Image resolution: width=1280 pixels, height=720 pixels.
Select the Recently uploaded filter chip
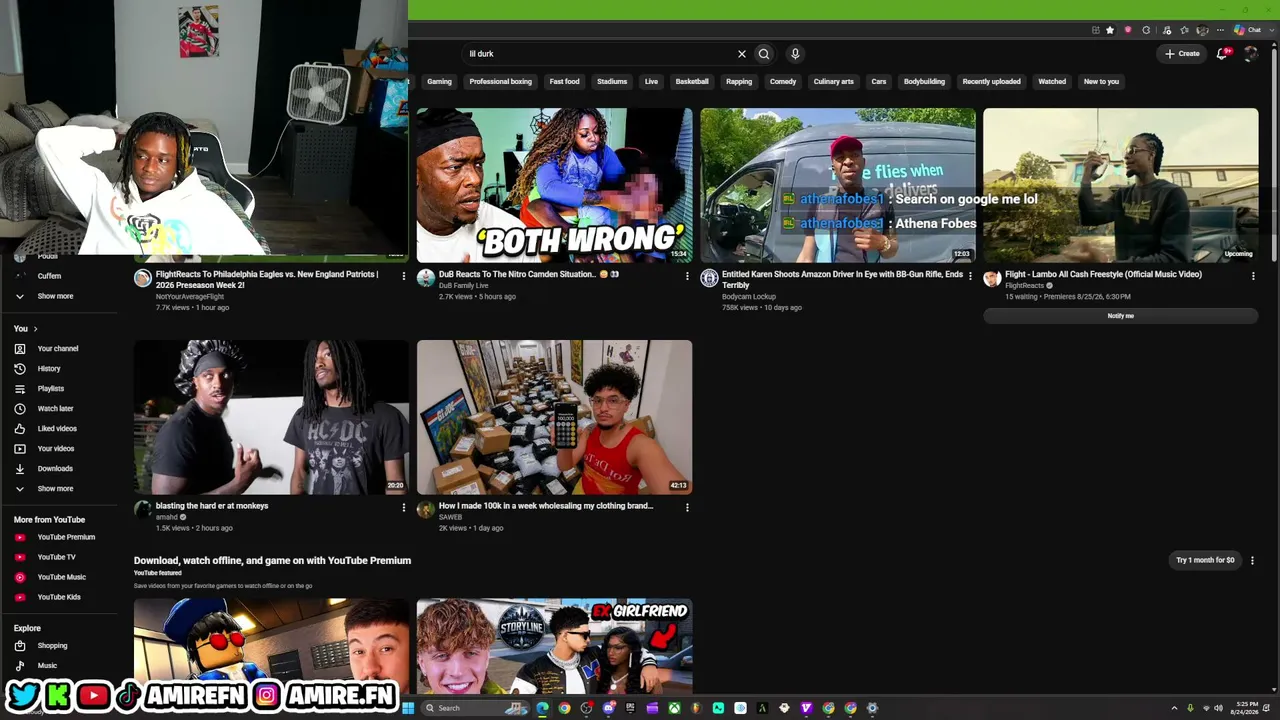pyautogui.click(x=991, y=82)
